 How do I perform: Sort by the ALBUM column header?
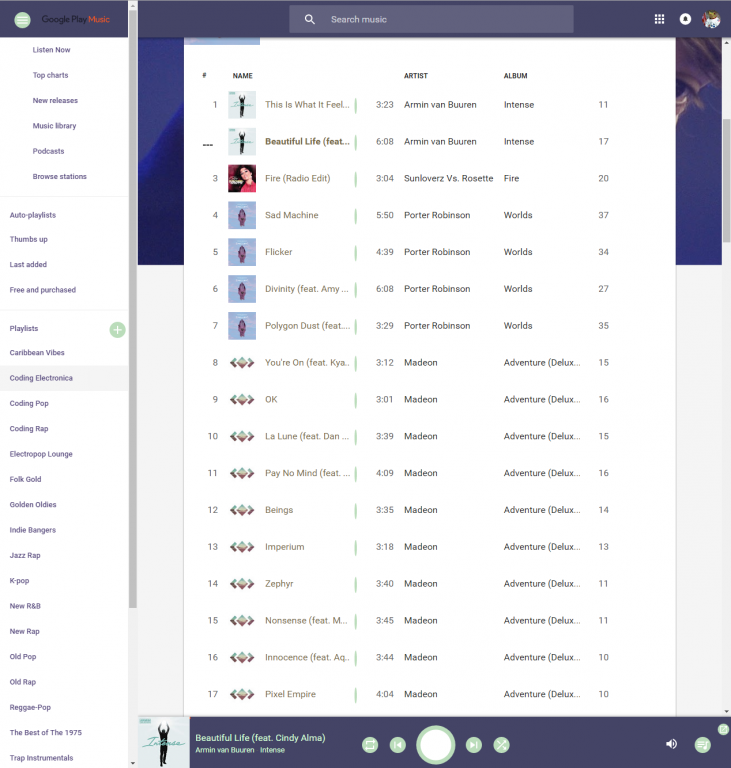tap(515, 76)
